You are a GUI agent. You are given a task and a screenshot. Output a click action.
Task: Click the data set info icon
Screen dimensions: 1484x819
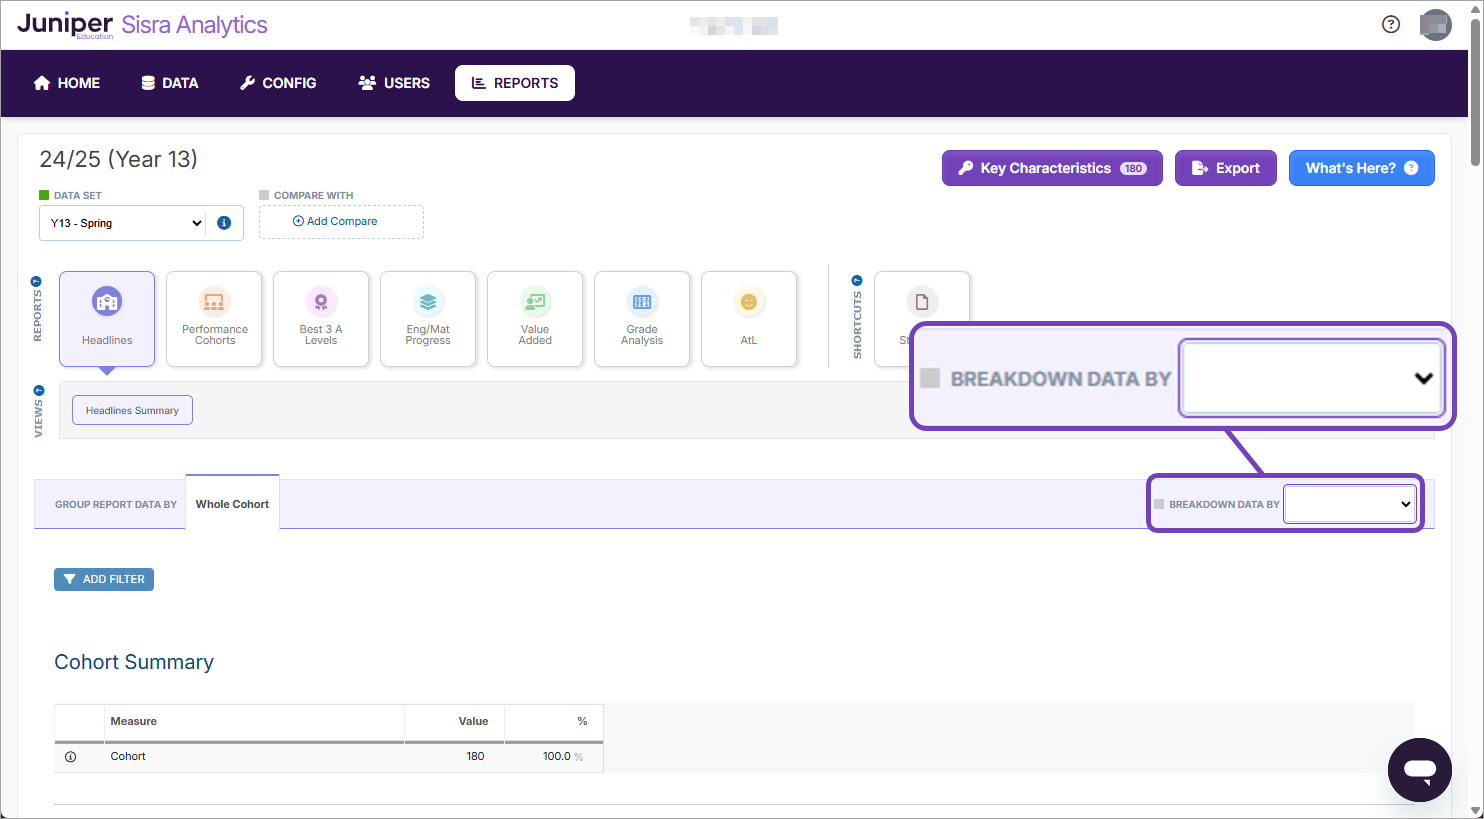224,223
